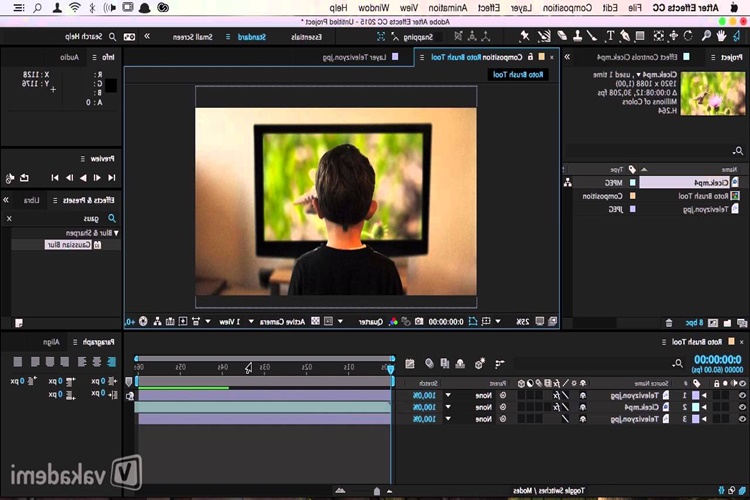Screen dimensions: 750x500
Task: Select the Rectangle shape tool
Action: 640,36
